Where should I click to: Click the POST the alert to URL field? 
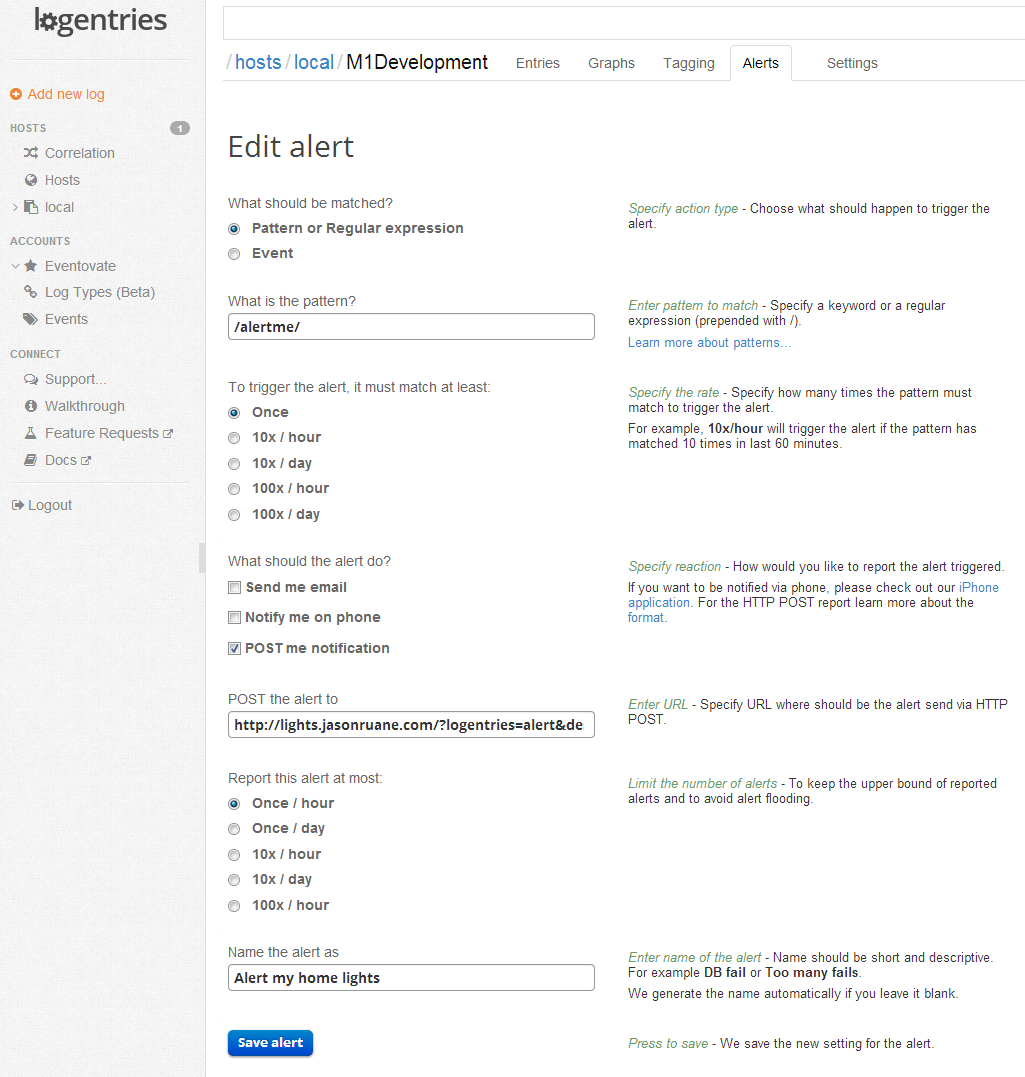pos(411,724)
